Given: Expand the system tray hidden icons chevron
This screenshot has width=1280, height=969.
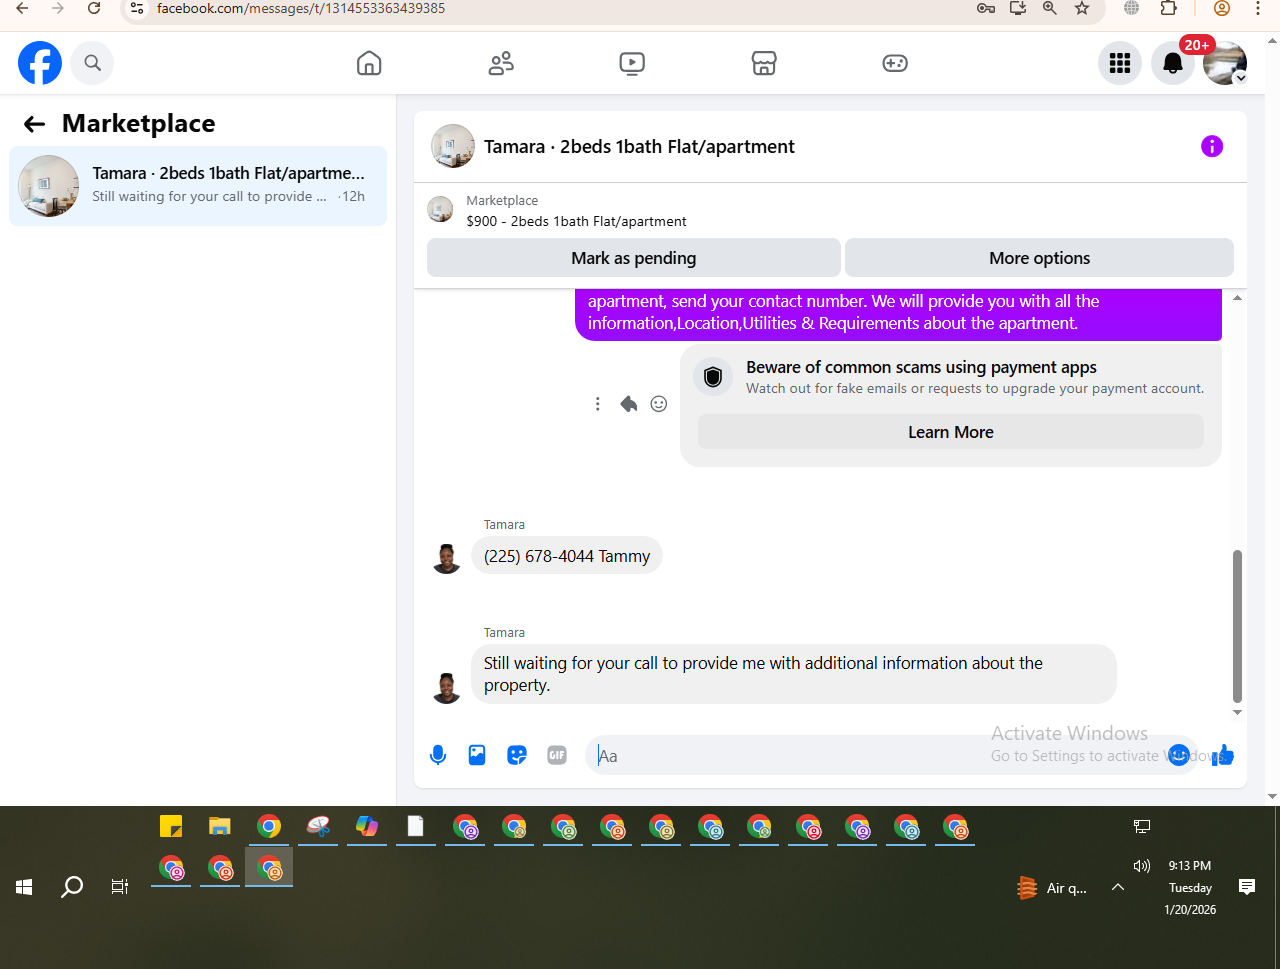Looking at the screenshot, I should pos(1118,887).
